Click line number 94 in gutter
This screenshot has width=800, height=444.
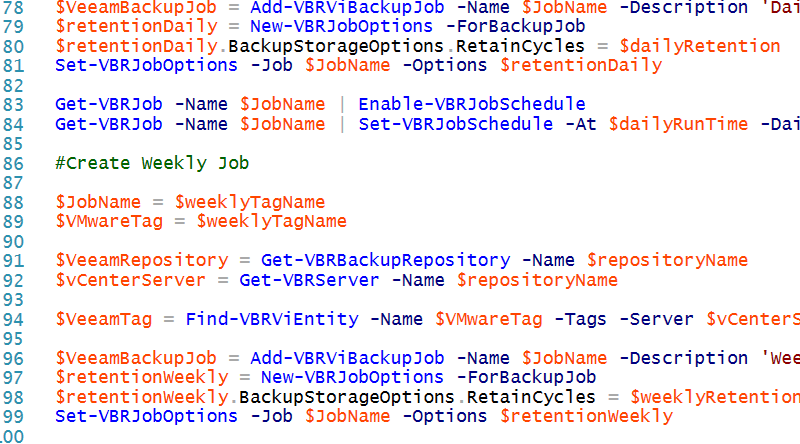coord(13,319)
